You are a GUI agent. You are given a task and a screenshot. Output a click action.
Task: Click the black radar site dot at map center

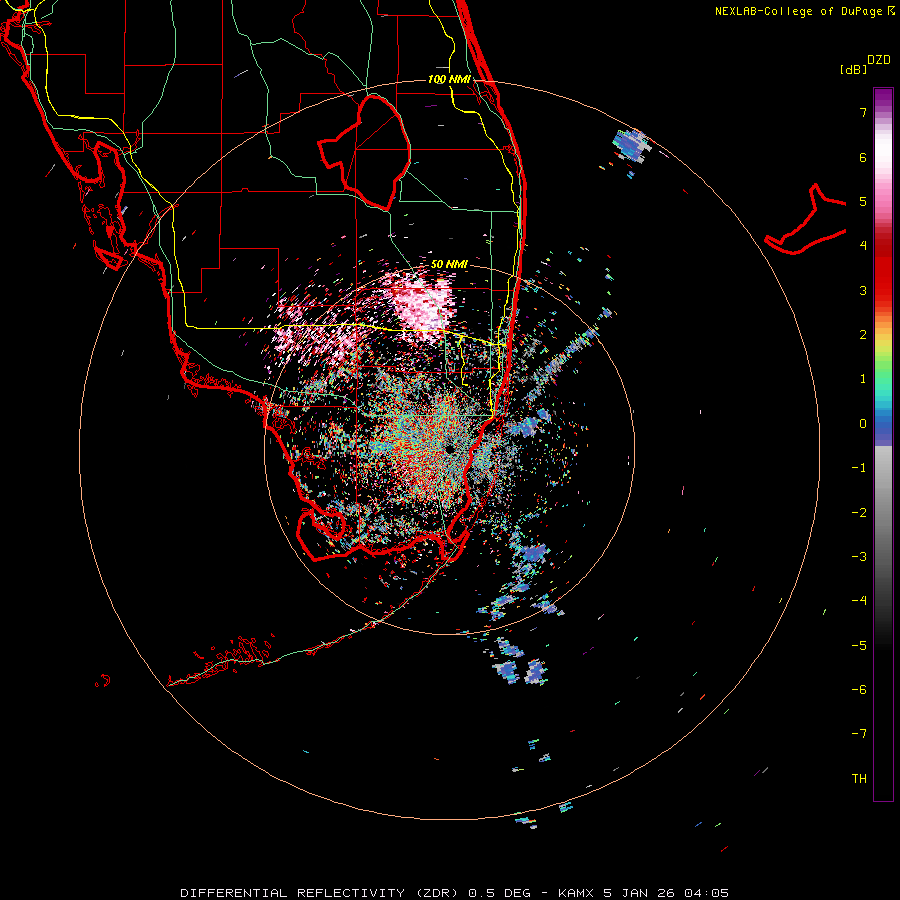point(449,448)
